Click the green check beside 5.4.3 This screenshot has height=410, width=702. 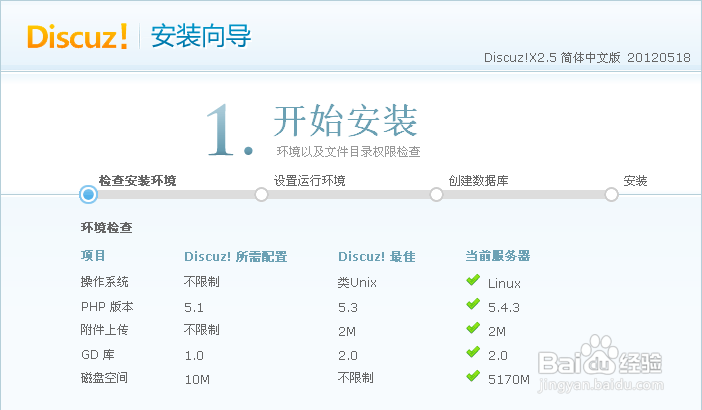(x=473, y=305)
